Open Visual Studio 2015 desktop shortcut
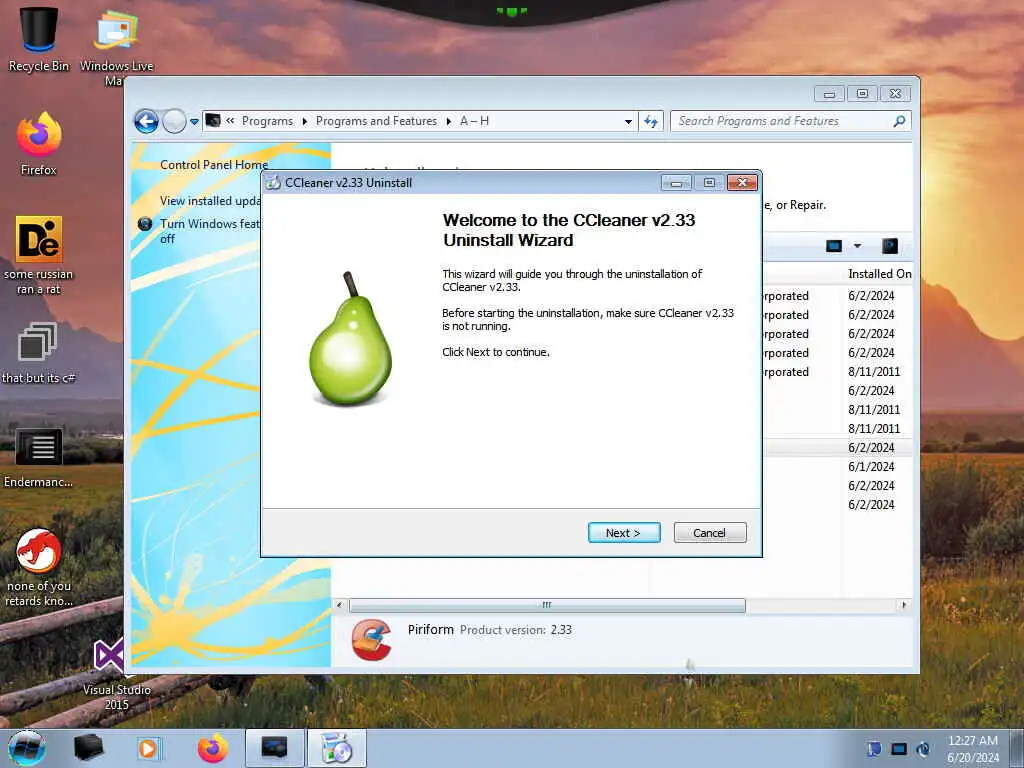 pyautogui.click(x=116, y=673)
